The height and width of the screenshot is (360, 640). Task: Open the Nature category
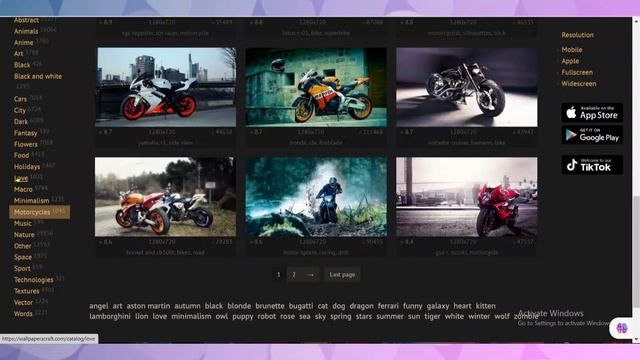(24, 235)
